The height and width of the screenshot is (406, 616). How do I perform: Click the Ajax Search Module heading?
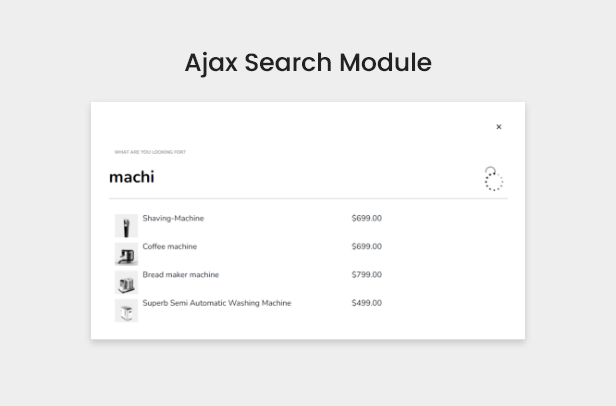click(x=308, y=62)
